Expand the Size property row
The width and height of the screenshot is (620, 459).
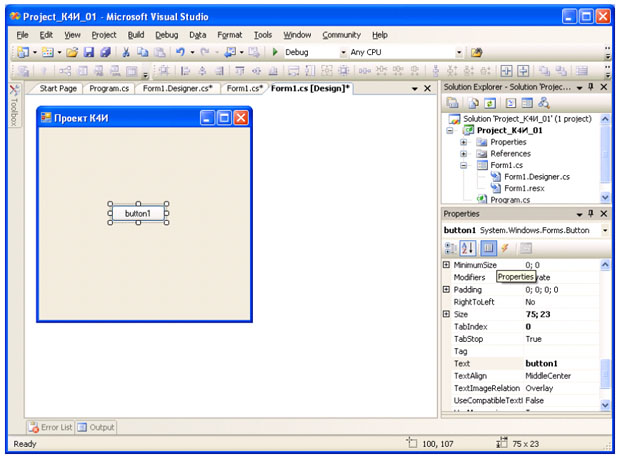pos(446,314)
